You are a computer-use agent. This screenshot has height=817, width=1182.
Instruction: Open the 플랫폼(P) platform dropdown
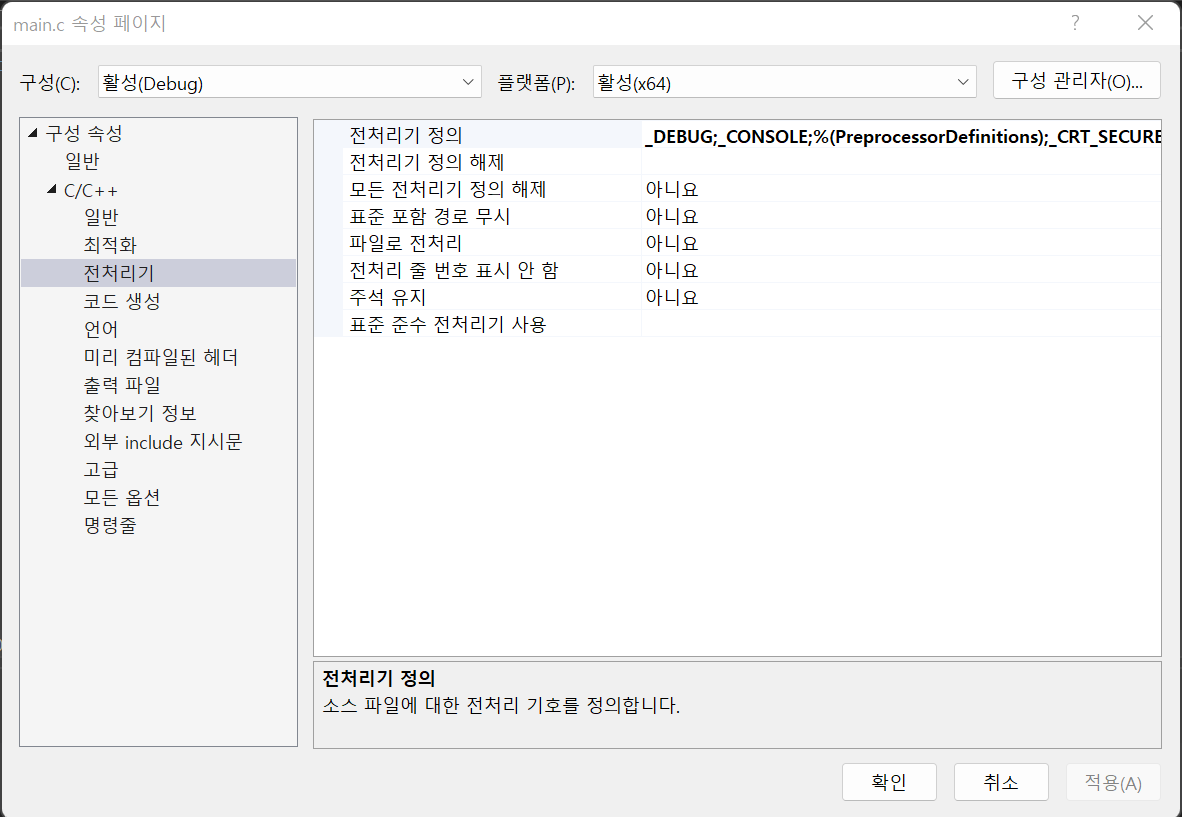point(784,82)
